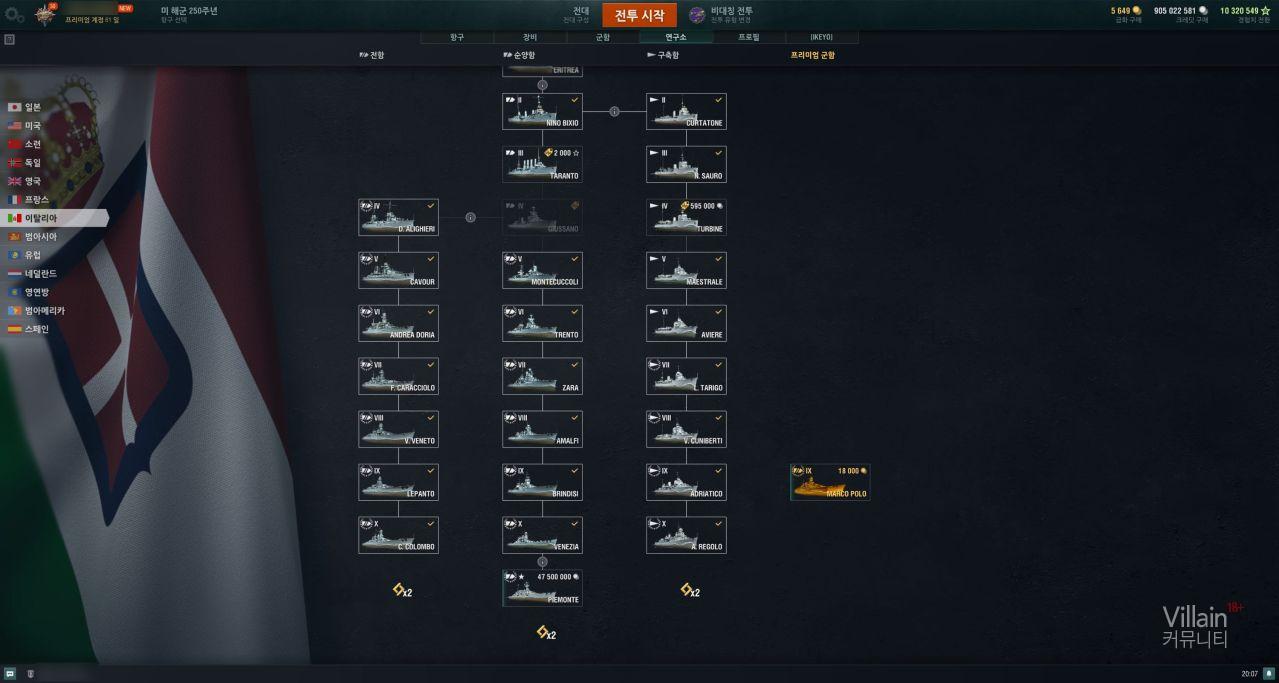Click the info icon between Nino Bixio and Curtatone
The height and width of the screenshot is (683, 1279).
pyautogui.click(x=614, y=112)
